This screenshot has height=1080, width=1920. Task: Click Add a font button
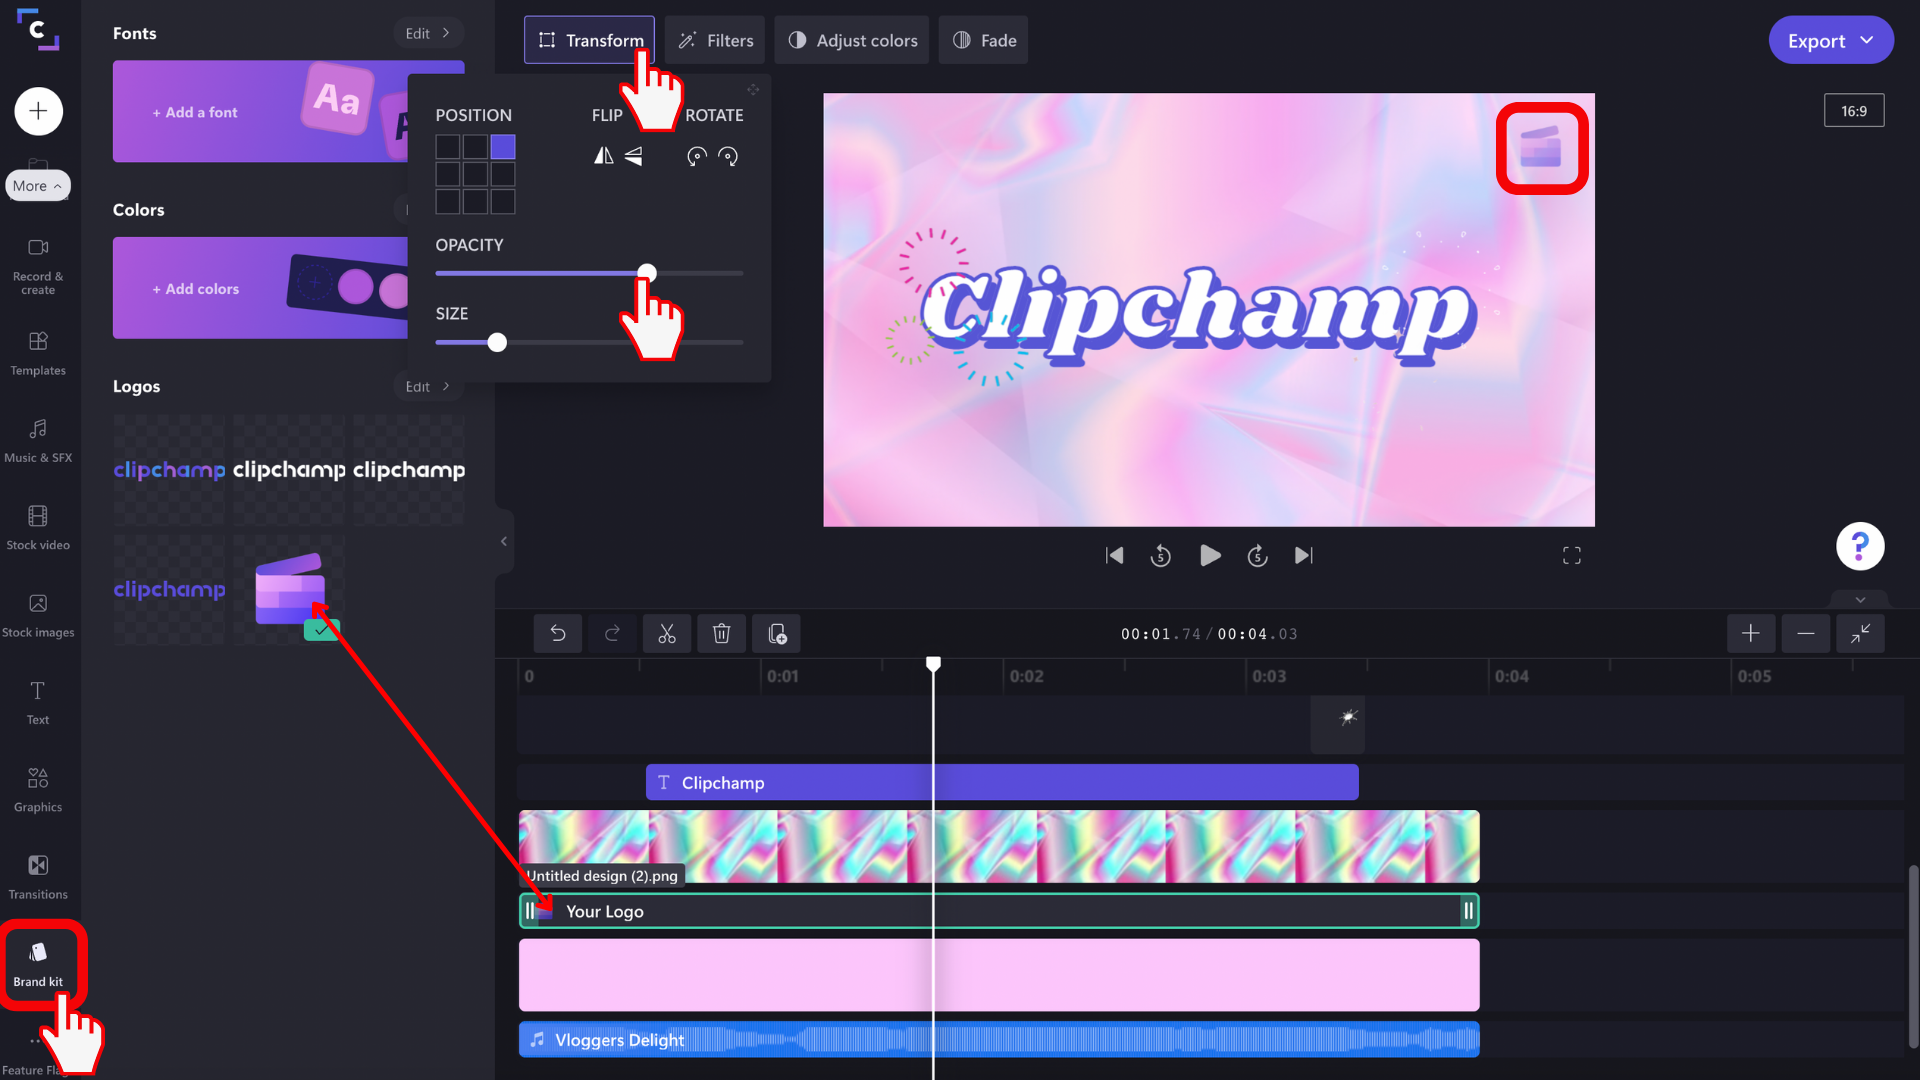coord(195,112)
